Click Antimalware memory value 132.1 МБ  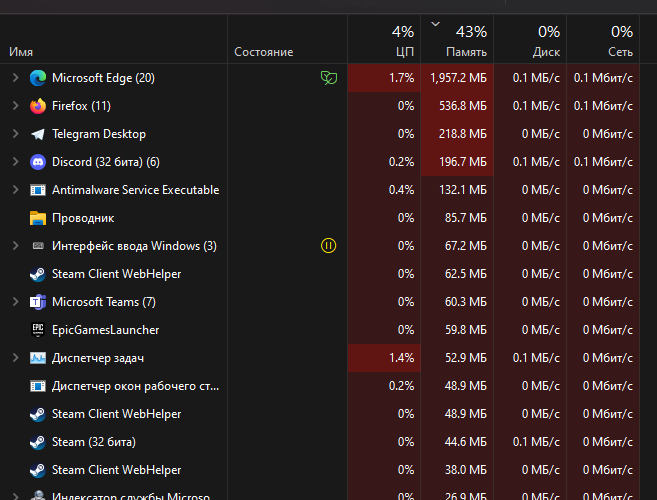point(463,190)
